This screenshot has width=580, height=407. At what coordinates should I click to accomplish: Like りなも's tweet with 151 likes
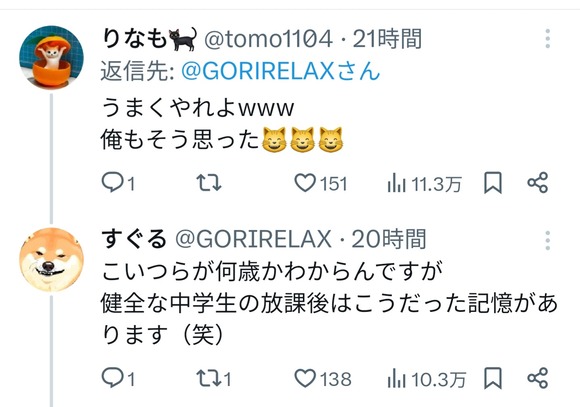pos(321,183)
